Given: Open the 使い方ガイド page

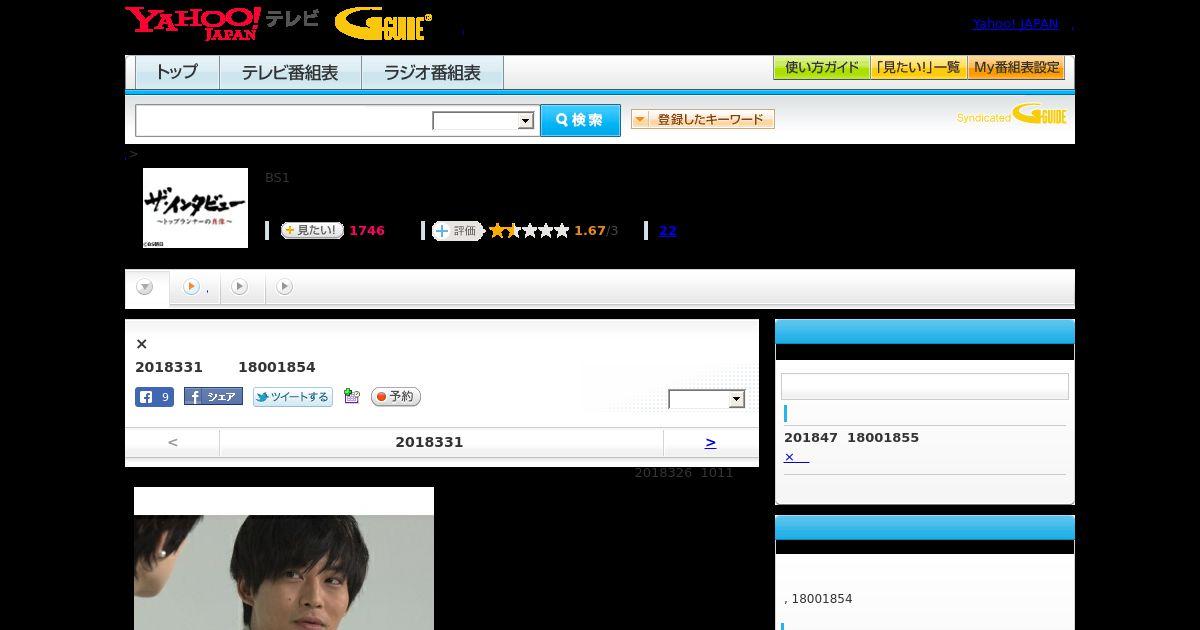Looking at the screenshot, I should (821, 68).
